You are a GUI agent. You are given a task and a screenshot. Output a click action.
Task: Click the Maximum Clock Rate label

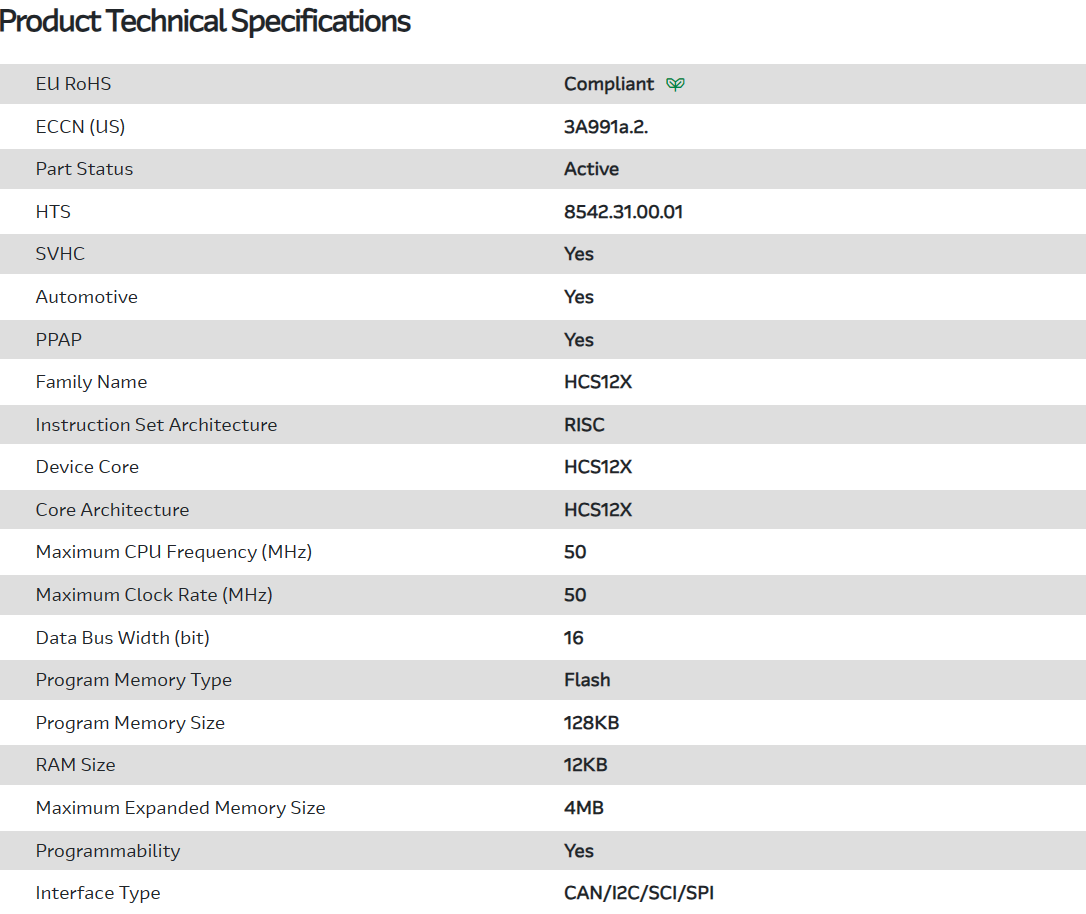(x=154, y=595)
